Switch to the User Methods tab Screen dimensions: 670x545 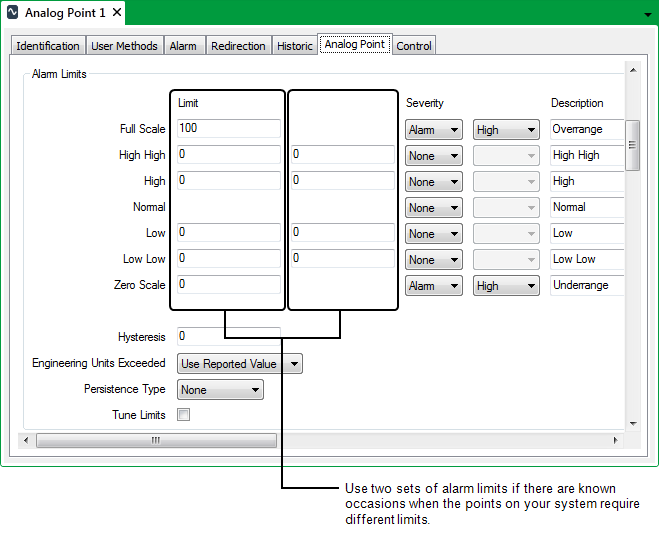124,46
